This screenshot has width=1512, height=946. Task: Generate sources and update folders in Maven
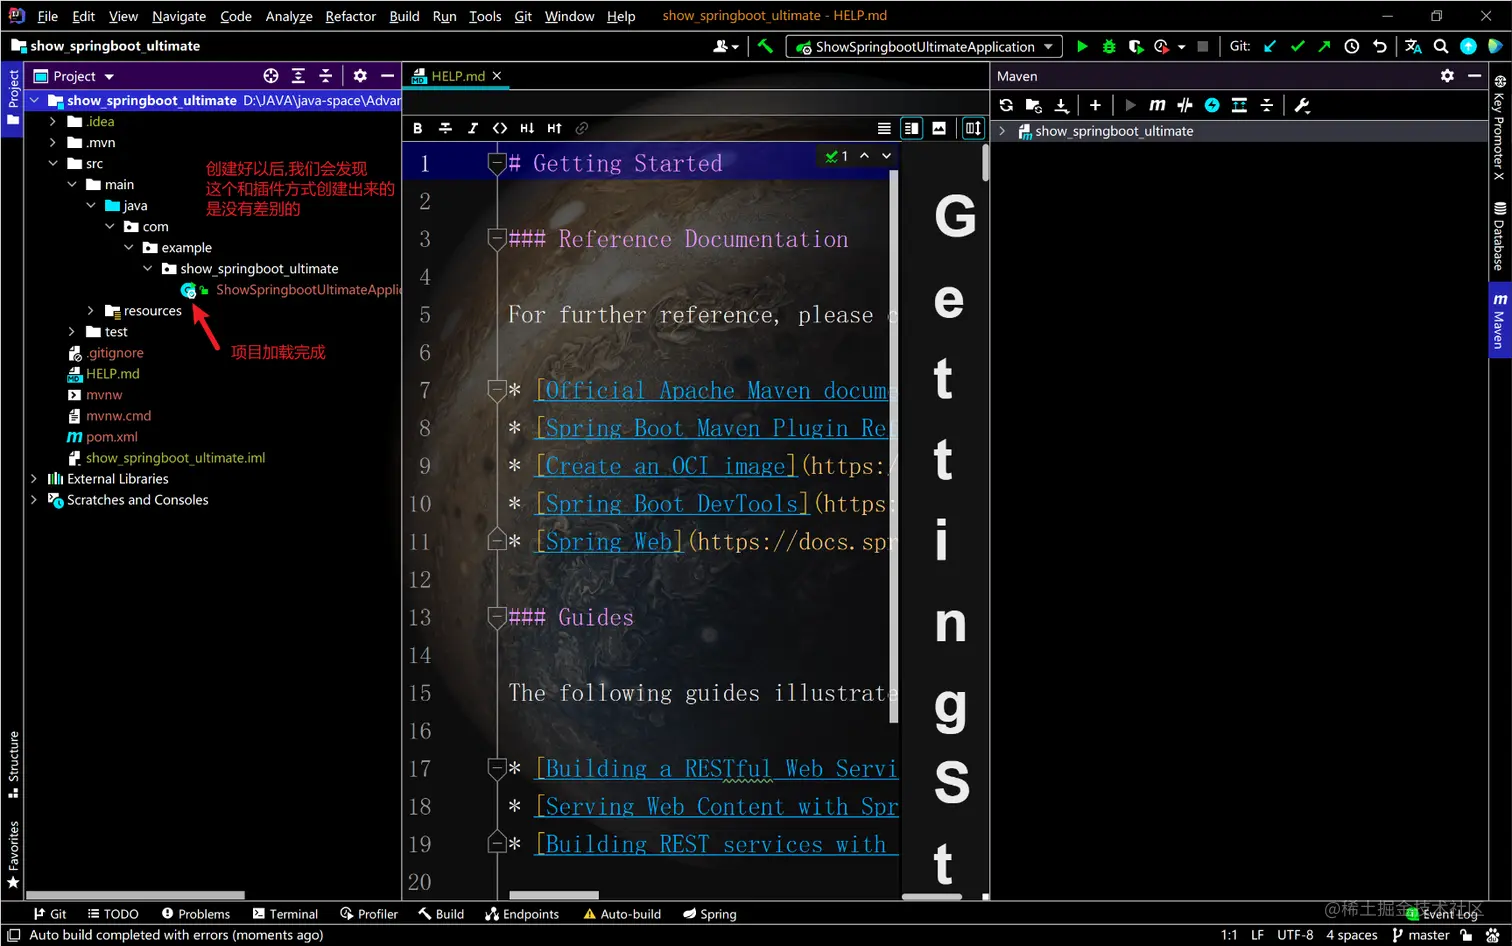pos(1034,105)
